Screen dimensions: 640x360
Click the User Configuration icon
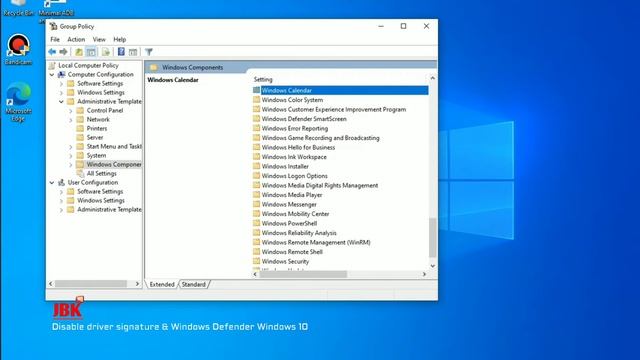(61, 182)
